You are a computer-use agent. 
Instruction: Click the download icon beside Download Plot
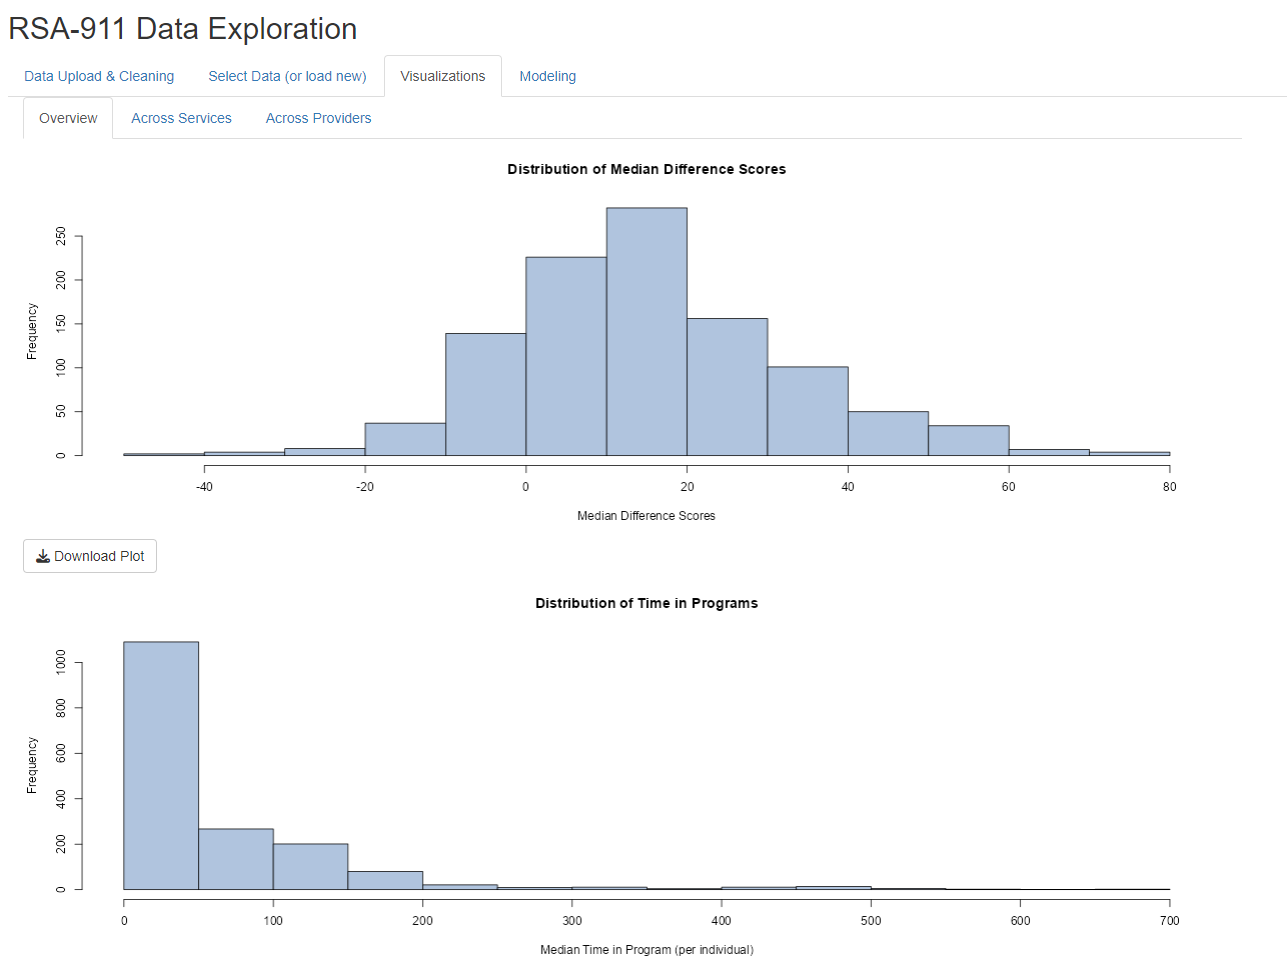[x=43, y=557]
